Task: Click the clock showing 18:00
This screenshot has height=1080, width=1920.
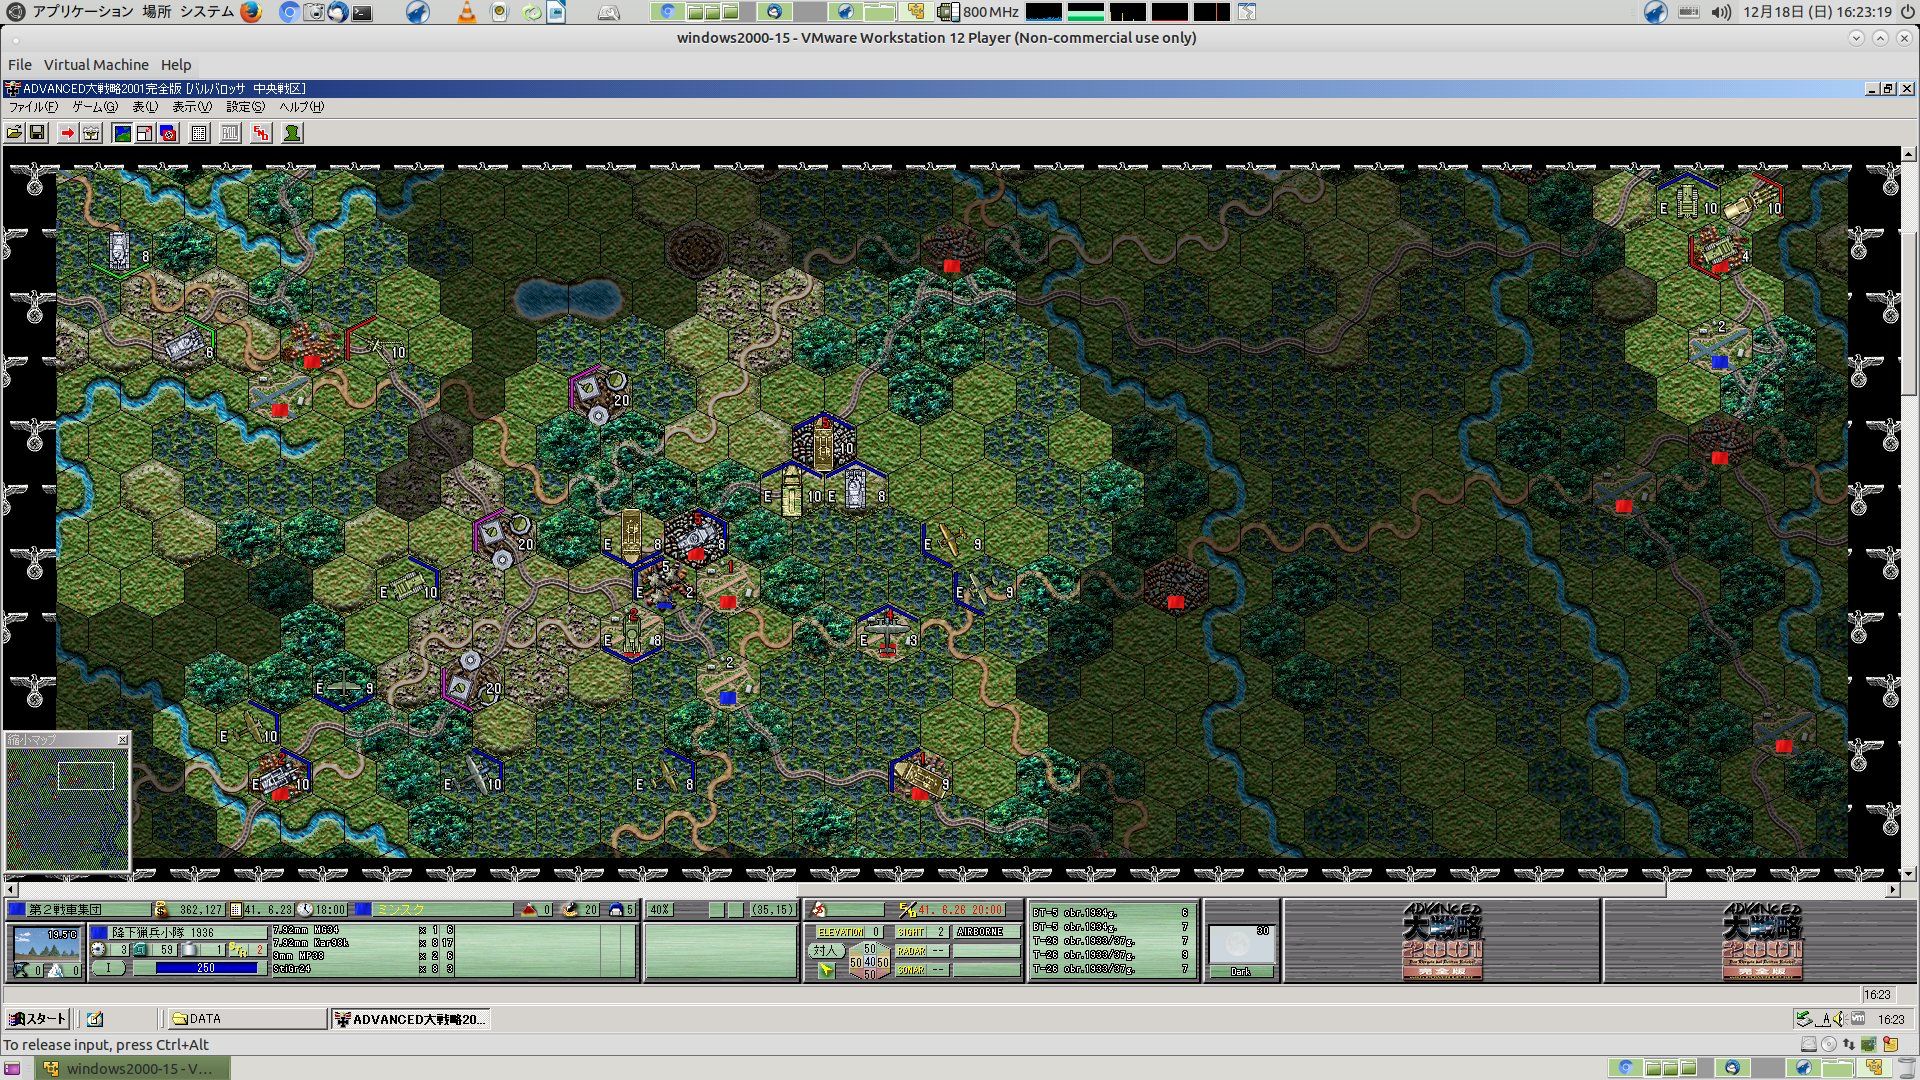Action: pyautogui.click(x=324, y=910)
